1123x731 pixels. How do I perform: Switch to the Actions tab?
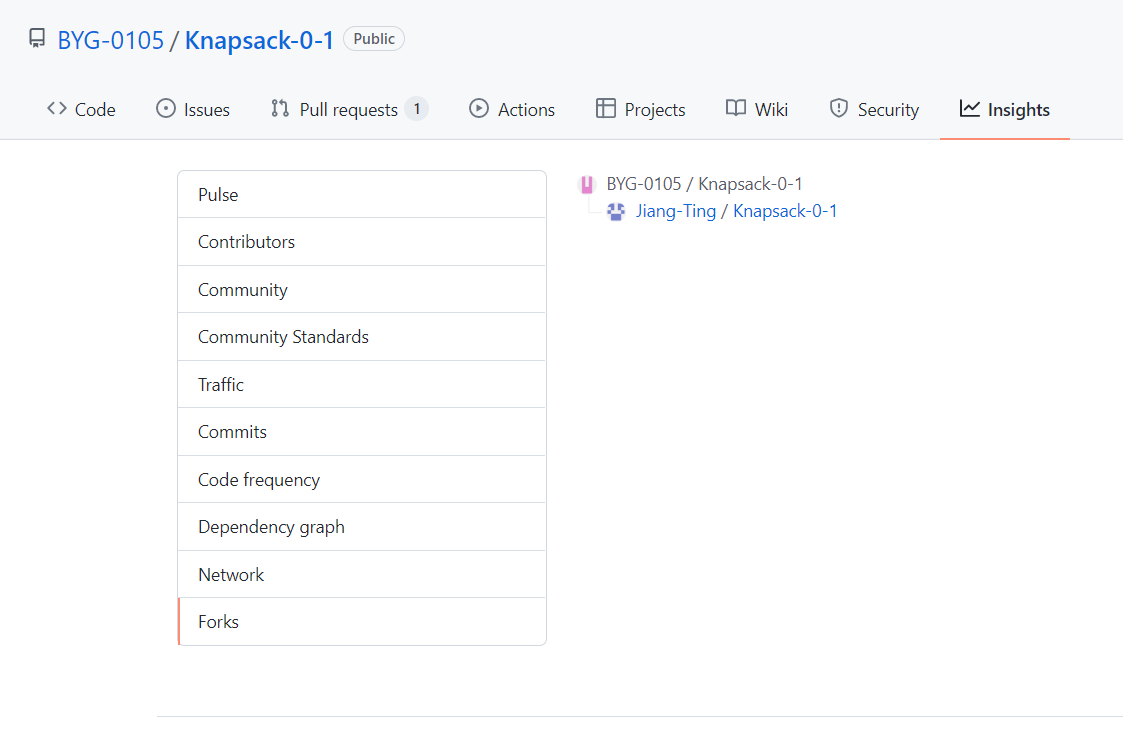click(x=512, y=110)
